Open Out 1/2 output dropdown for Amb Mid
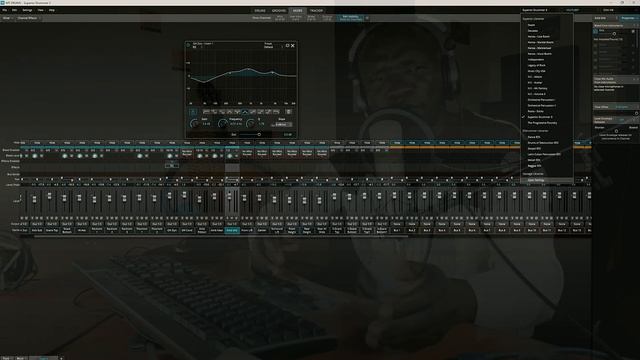Image resolution: width=640 pixels, height=360 pixels. click(232, 224)
